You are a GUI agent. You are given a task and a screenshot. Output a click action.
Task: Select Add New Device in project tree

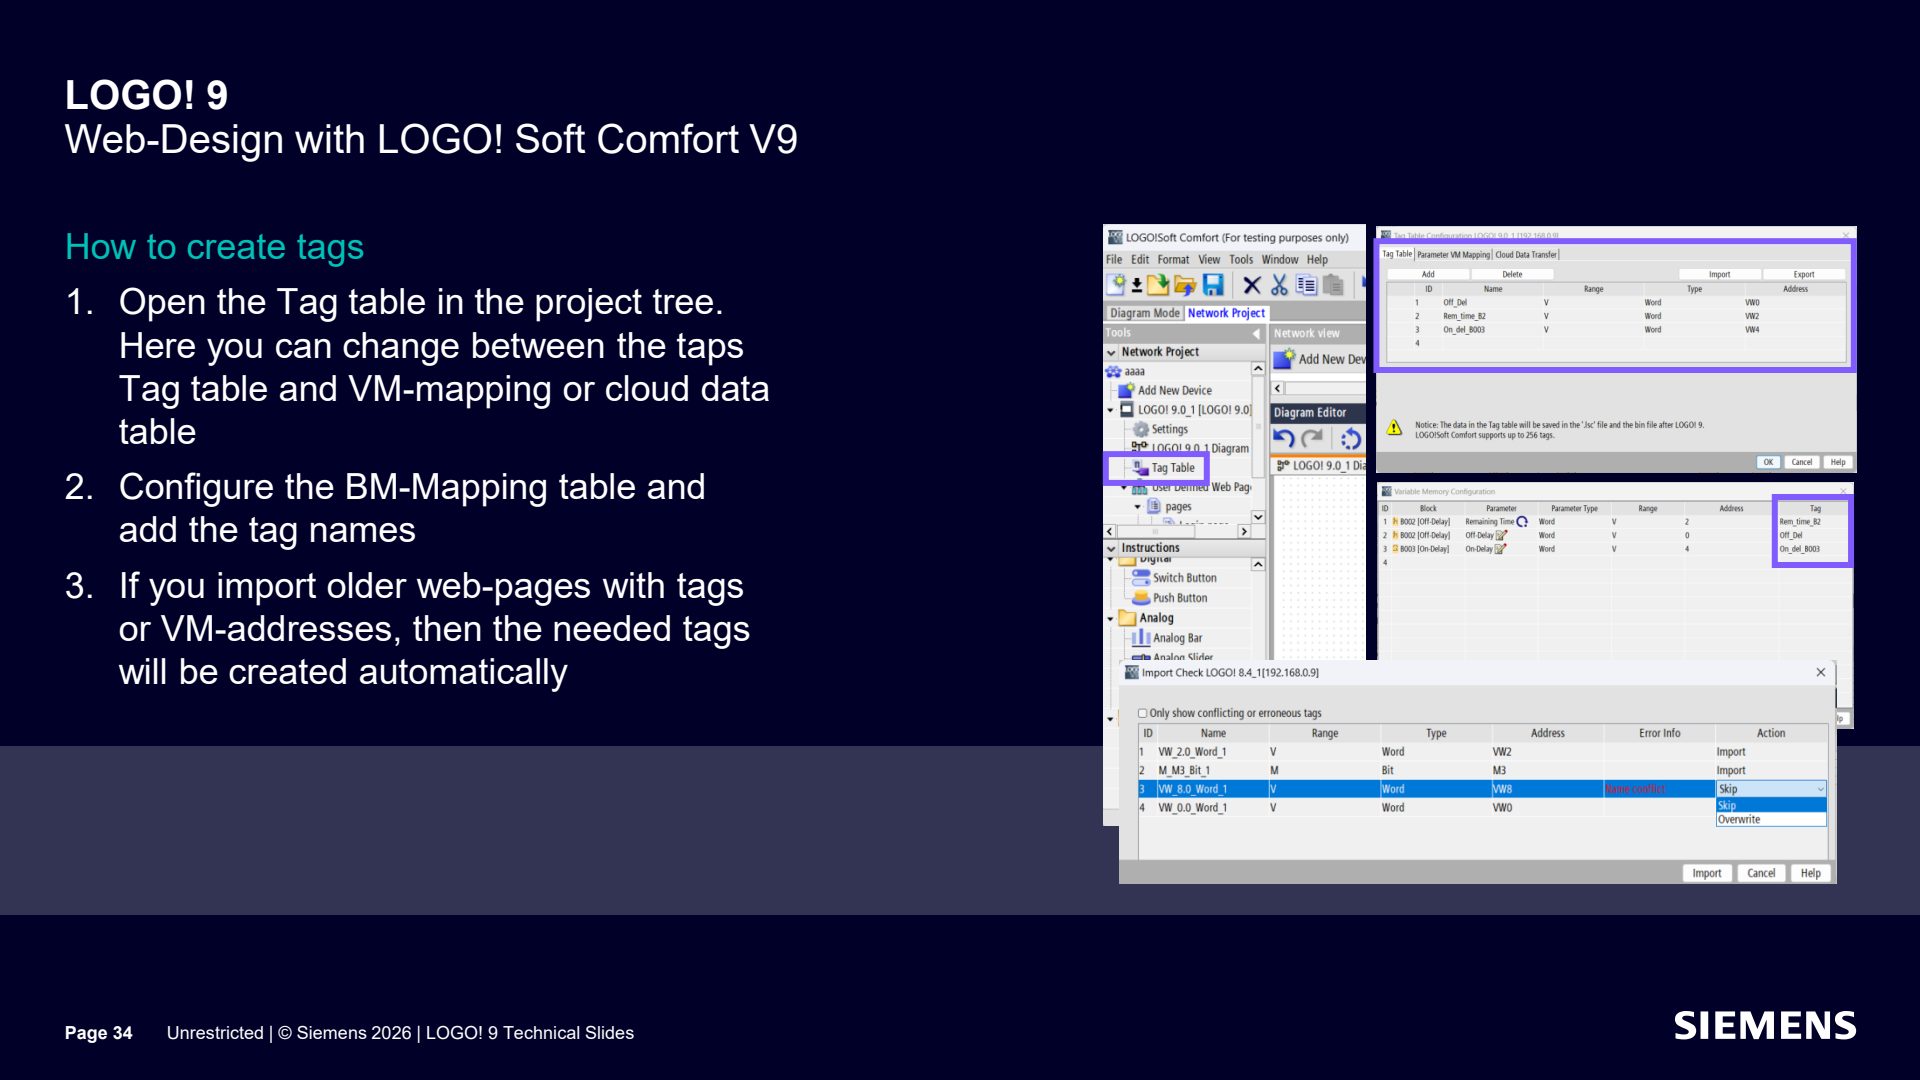click(x=1174, y=390)
